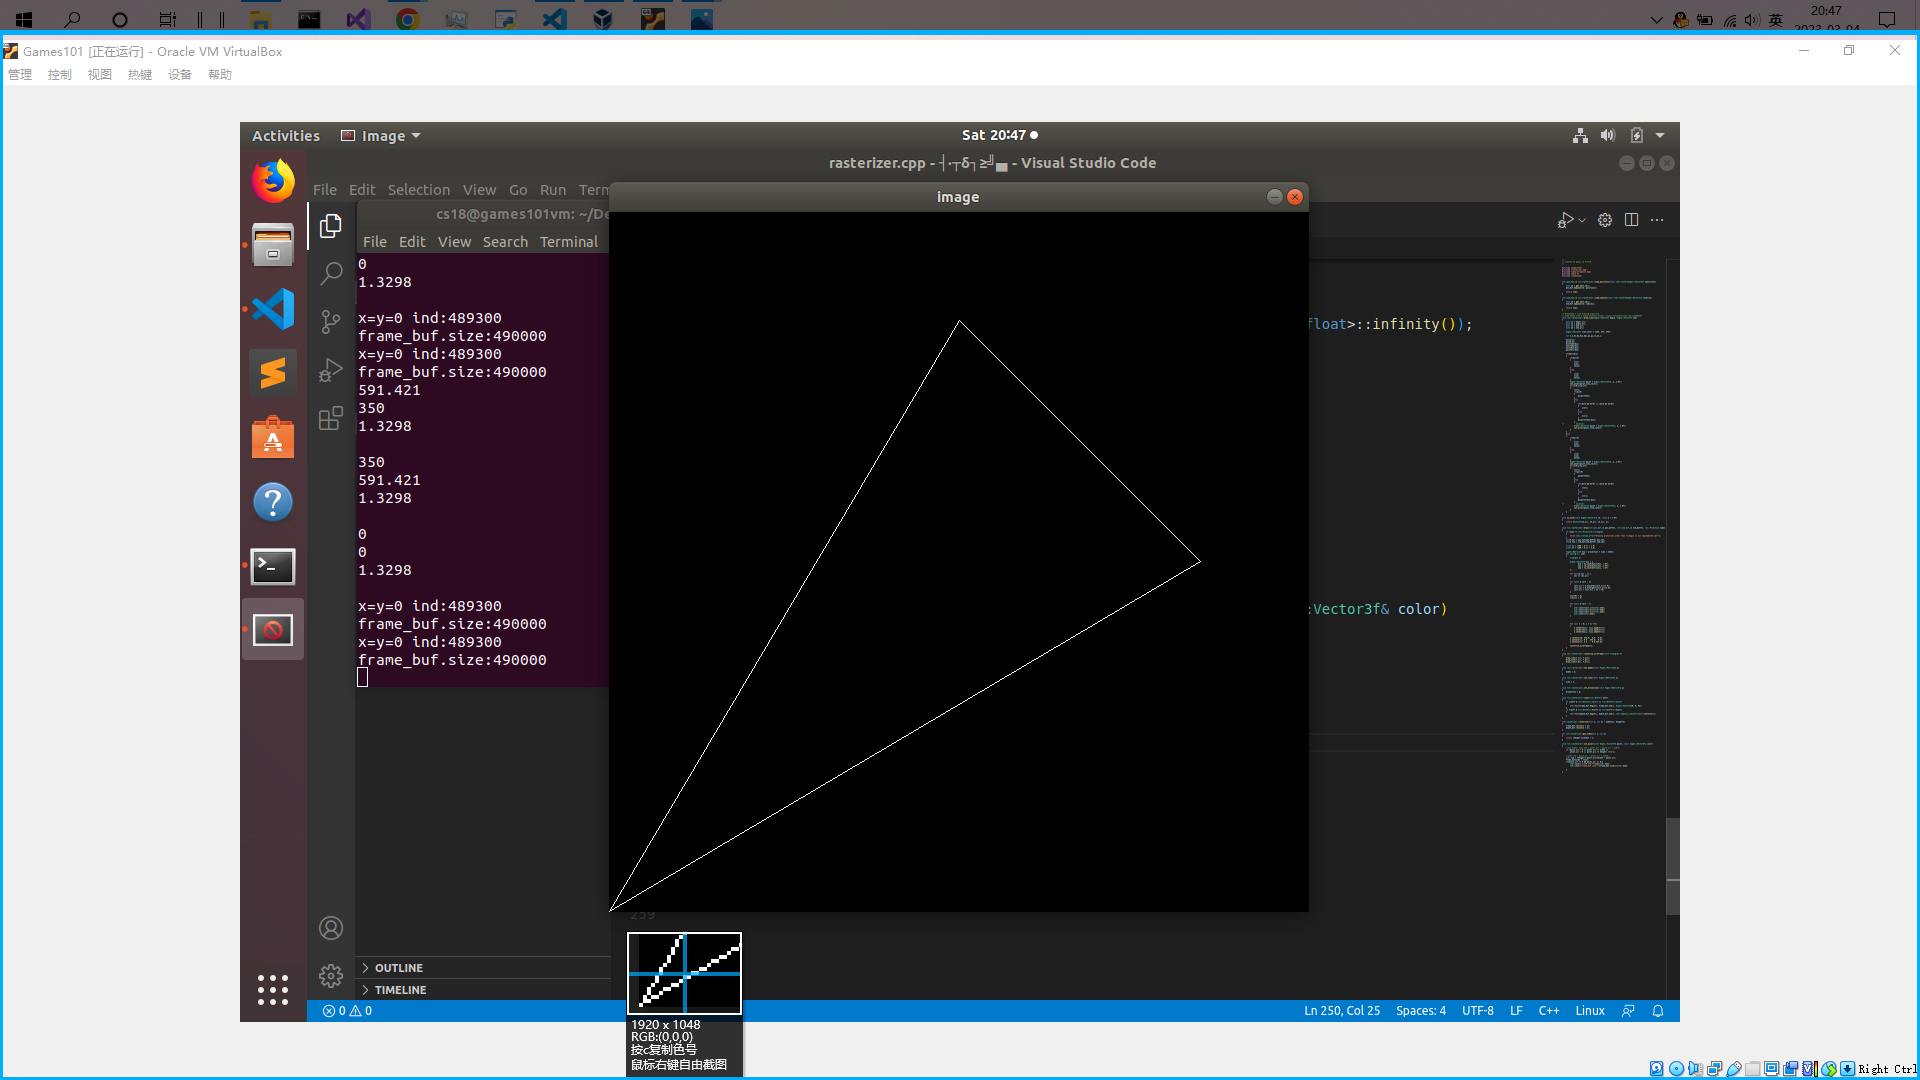Open the VirtualBox USB devices indicator
This screenshot has width=1920, height=1080.
point(1734,1069)
